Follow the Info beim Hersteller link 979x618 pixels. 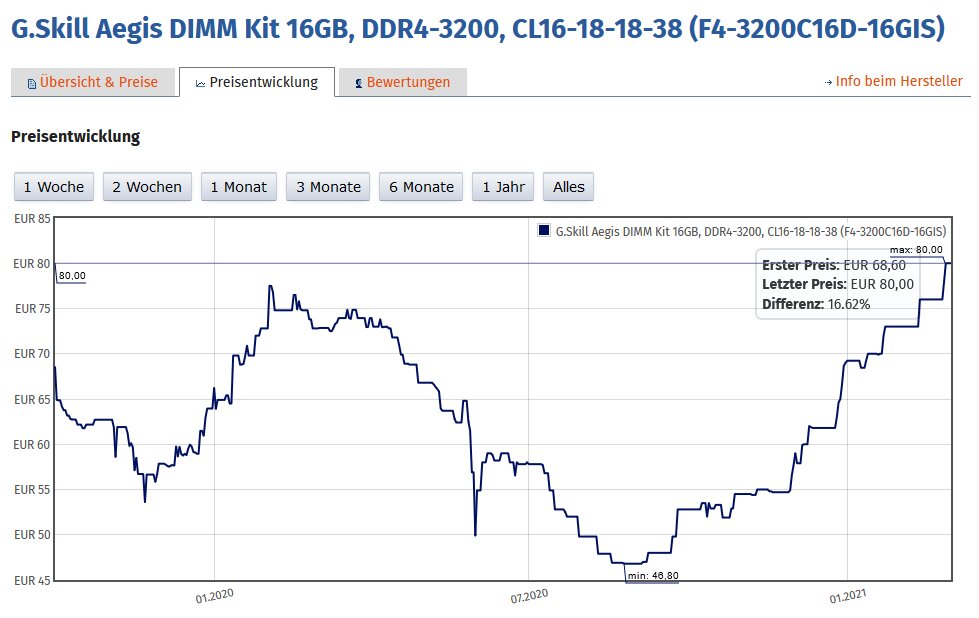click(x=899, y=81)
